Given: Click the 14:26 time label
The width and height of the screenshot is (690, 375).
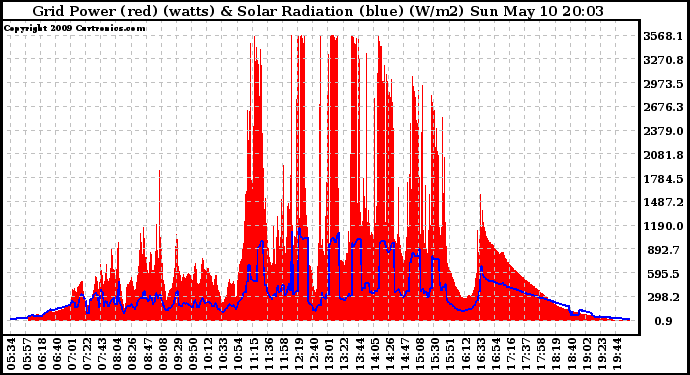Looking at the screenshot, I should [x=389, y=353].
